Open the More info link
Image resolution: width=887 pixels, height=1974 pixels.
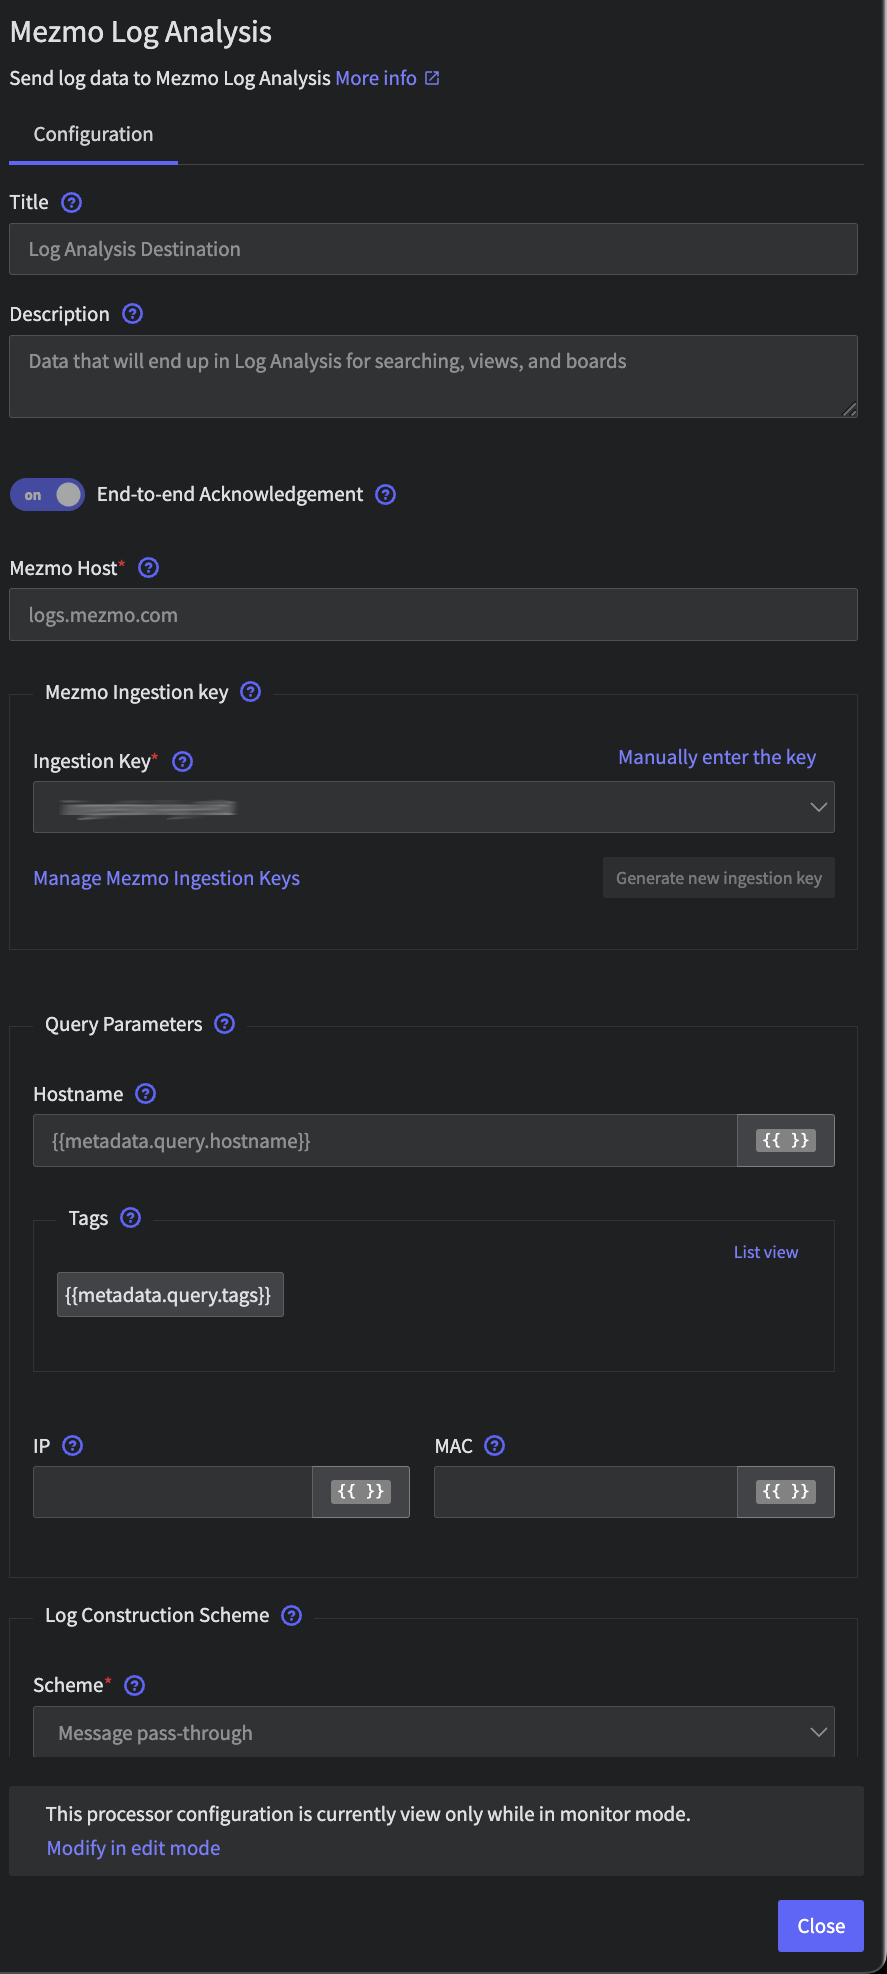click(387, 78)
